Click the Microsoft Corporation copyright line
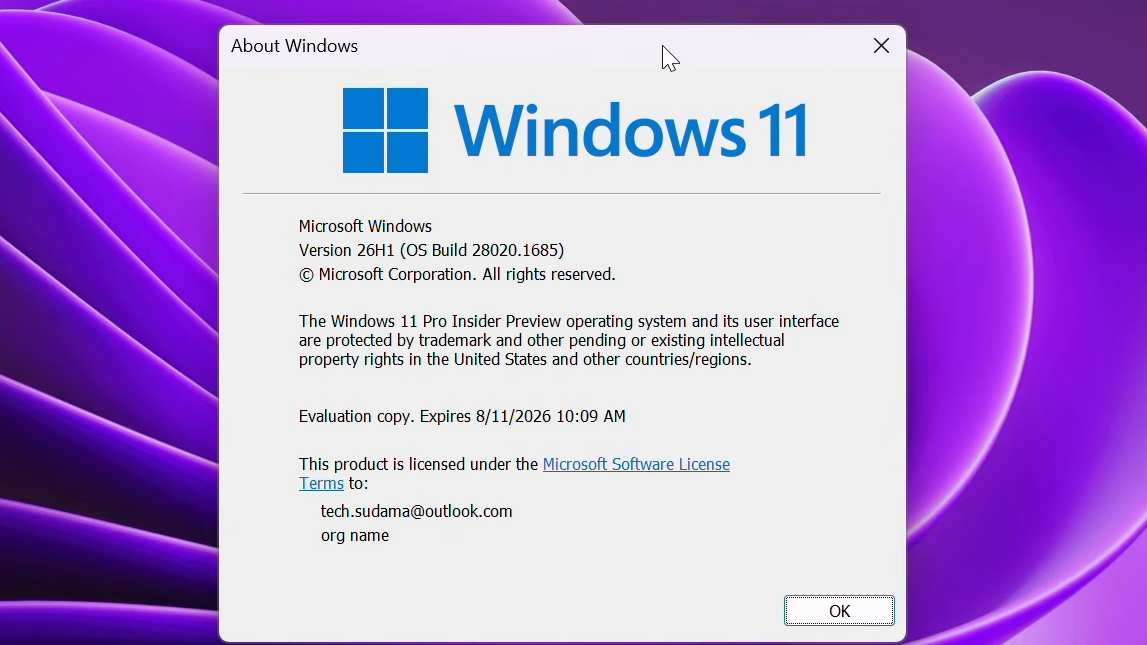Viewport: 1147px width, 645px height. [457, 274]
